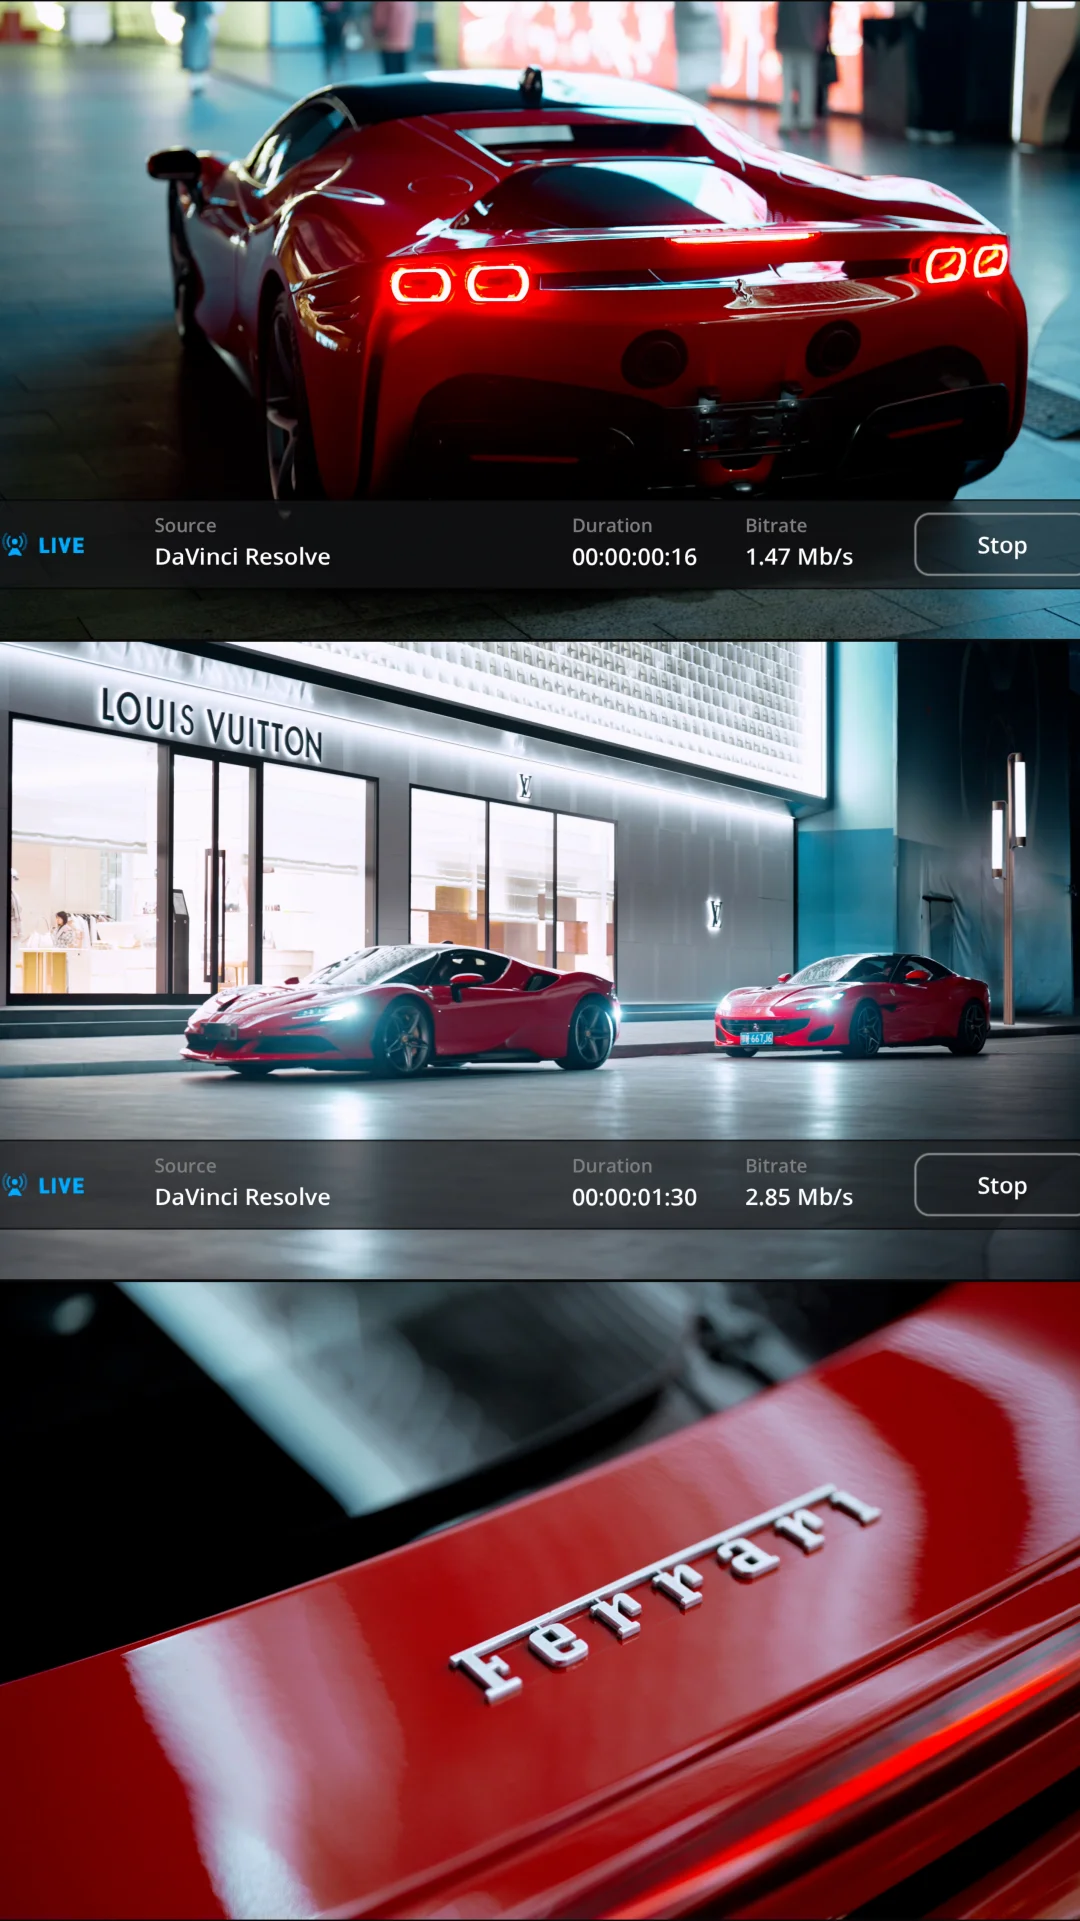The image size is (1080, 1921).
Task: Click the Duration label above 00:00:01:30
Action: (x=612, y=1165)
